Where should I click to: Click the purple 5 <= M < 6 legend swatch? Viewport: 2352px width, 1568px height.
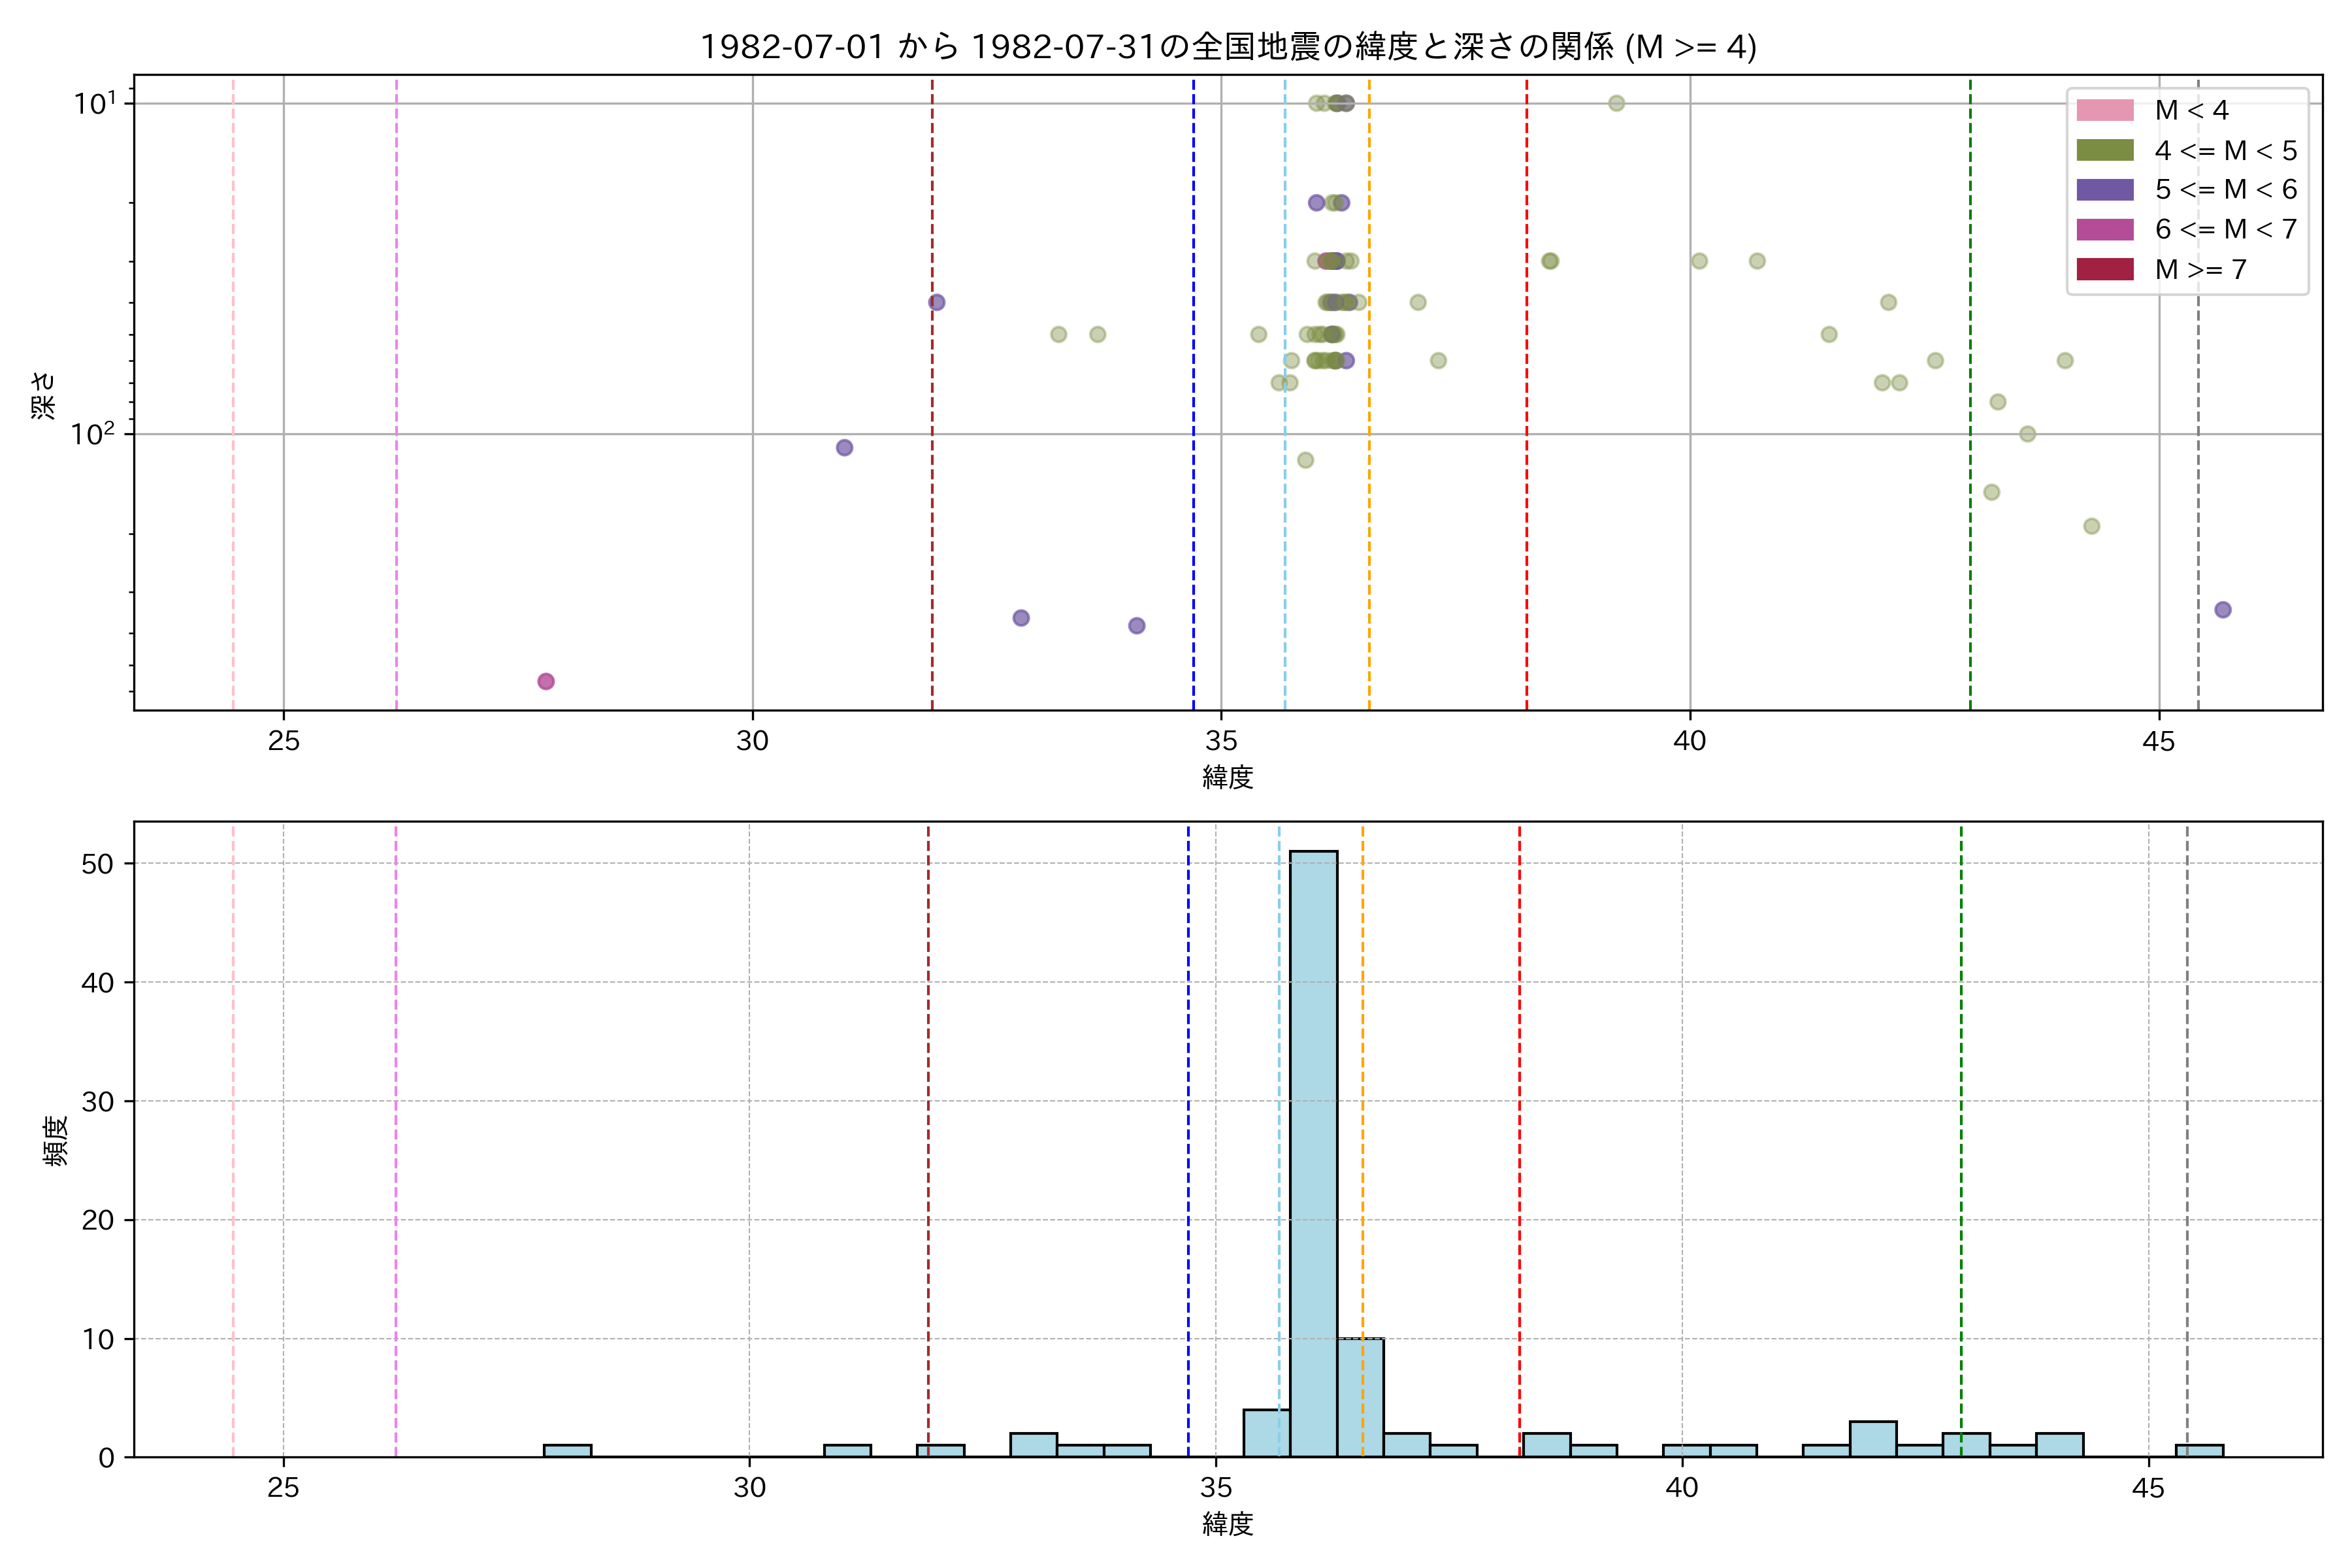(x=2104, y=189)
